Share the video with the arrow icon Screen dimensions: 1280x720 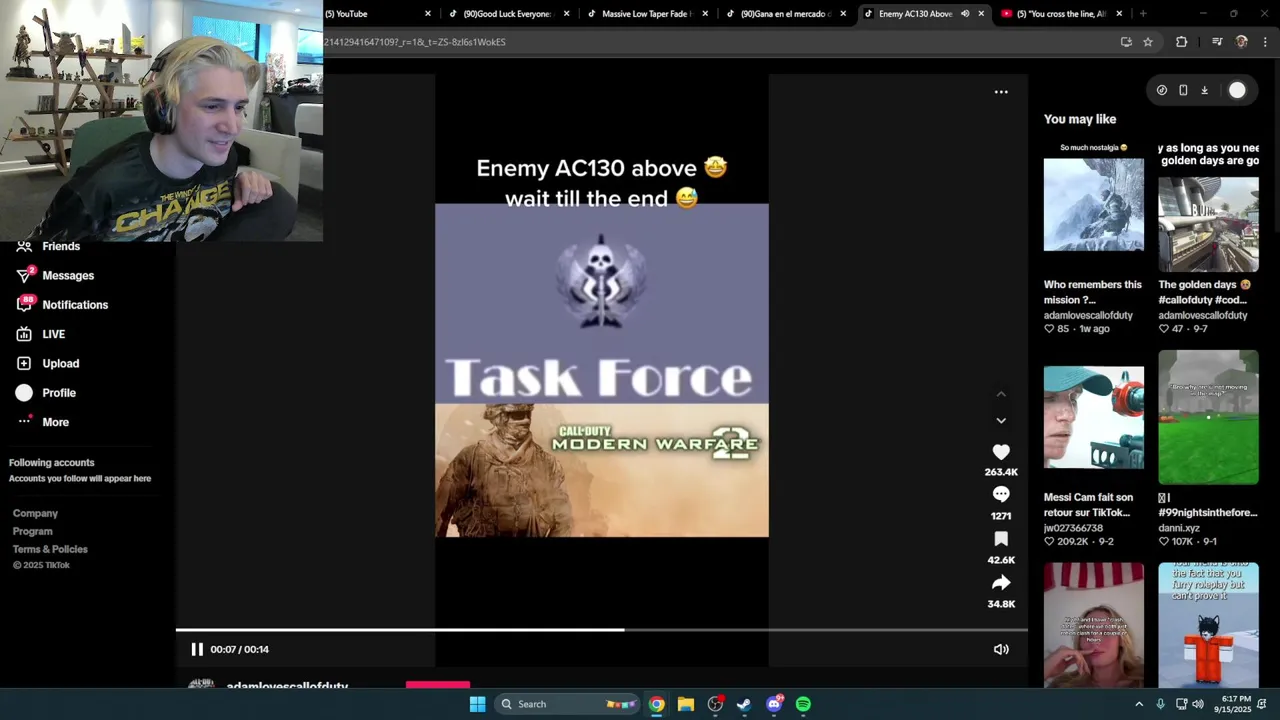pos(1001,583)
